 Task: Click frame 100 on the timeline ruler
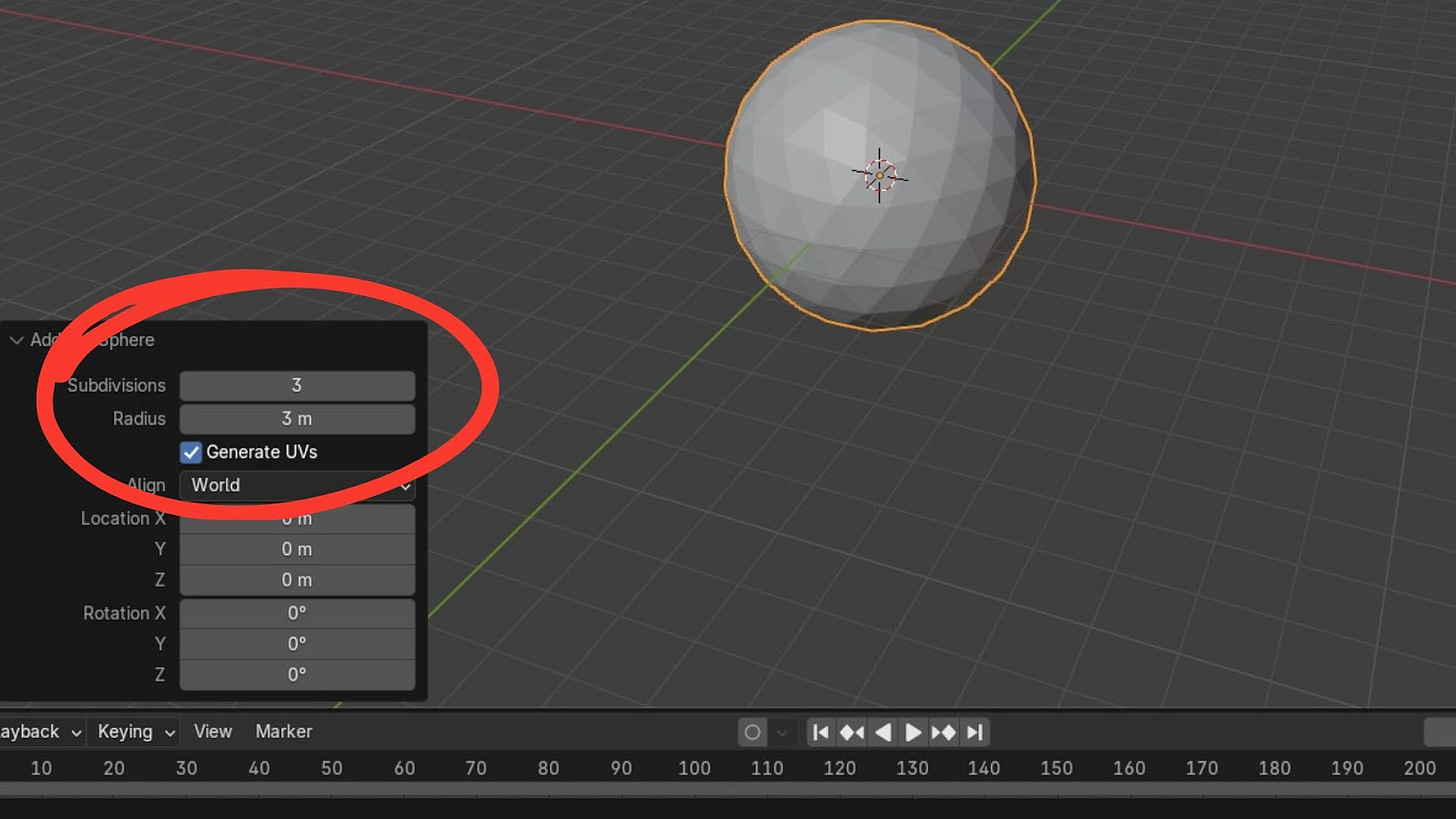[694, 768]
